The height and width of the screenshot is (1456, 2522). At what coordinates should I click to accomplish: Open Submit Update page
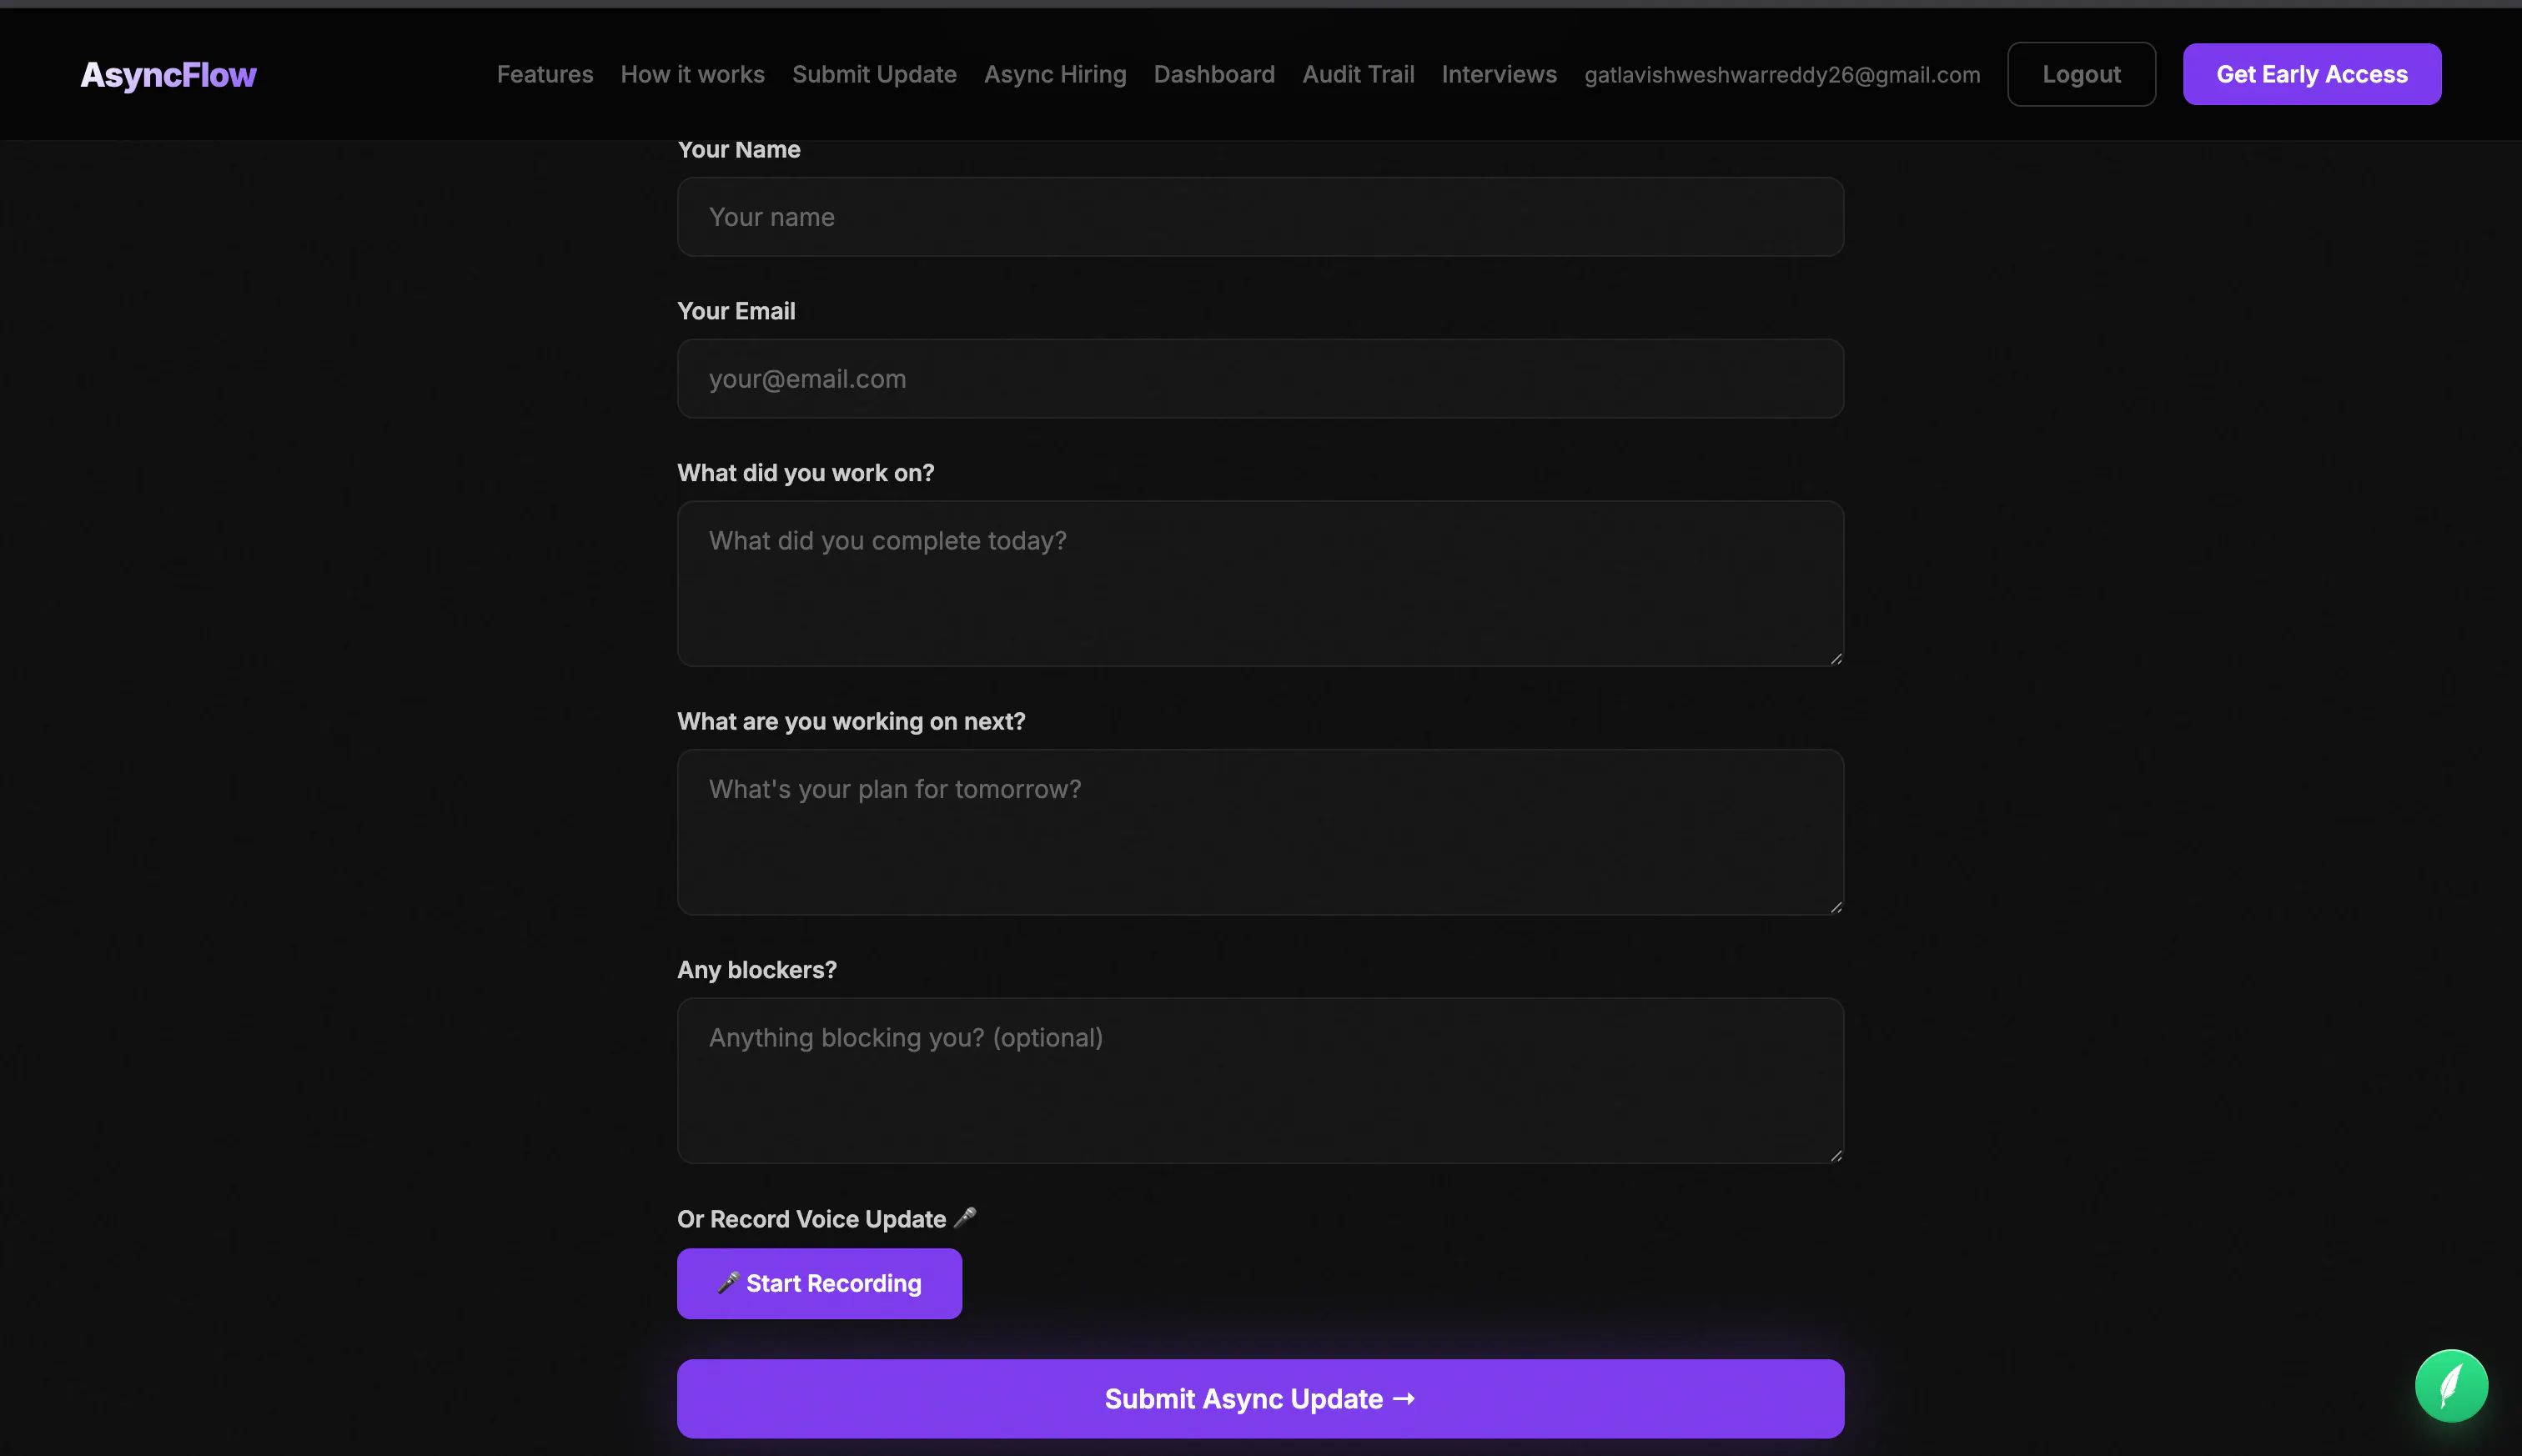pyautogui.click(x=874, y=74)
